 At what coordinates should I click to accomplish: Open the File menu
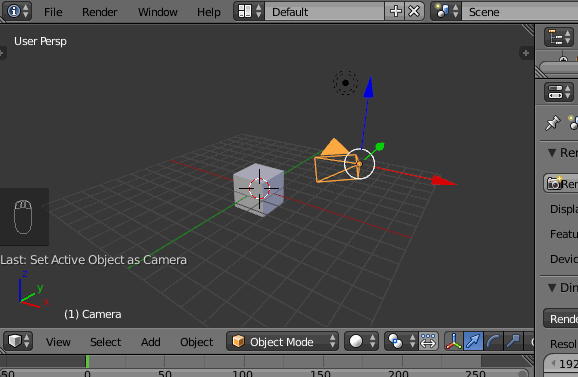pos(53,12)
